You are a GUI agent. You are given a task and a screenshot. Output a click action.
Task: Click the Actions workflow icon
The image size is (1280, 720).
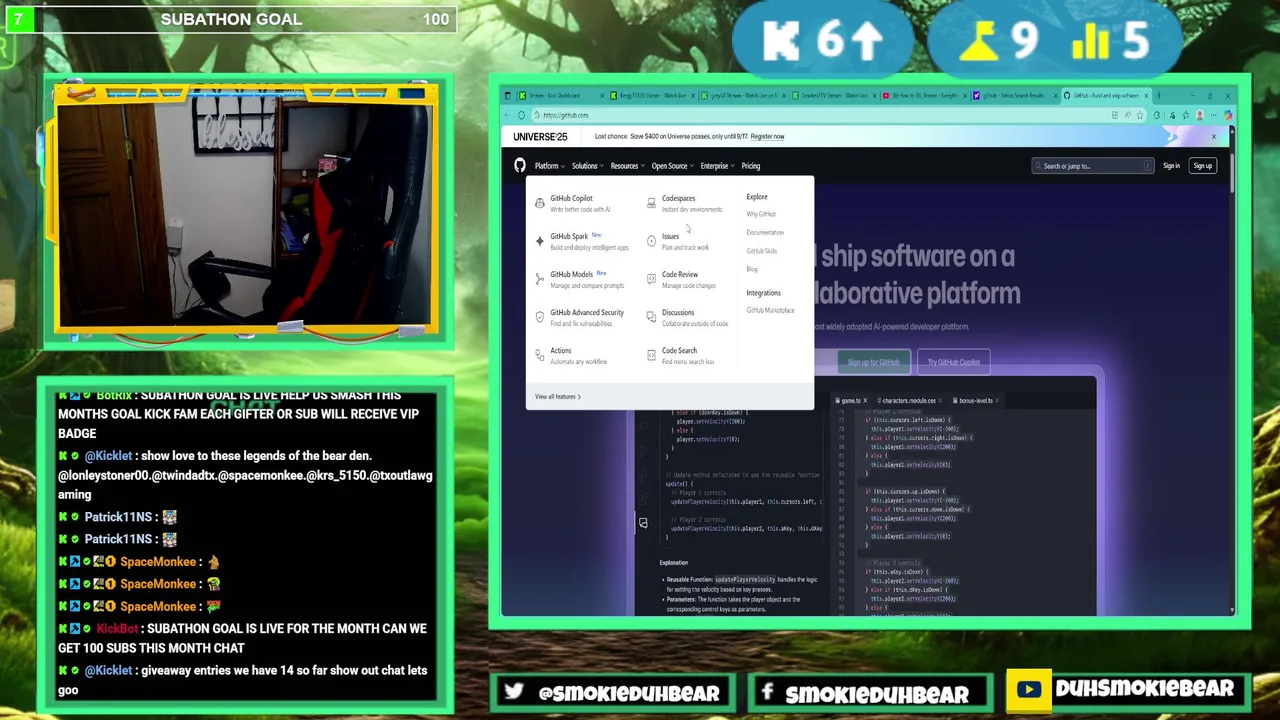click(x=540, y=355)
